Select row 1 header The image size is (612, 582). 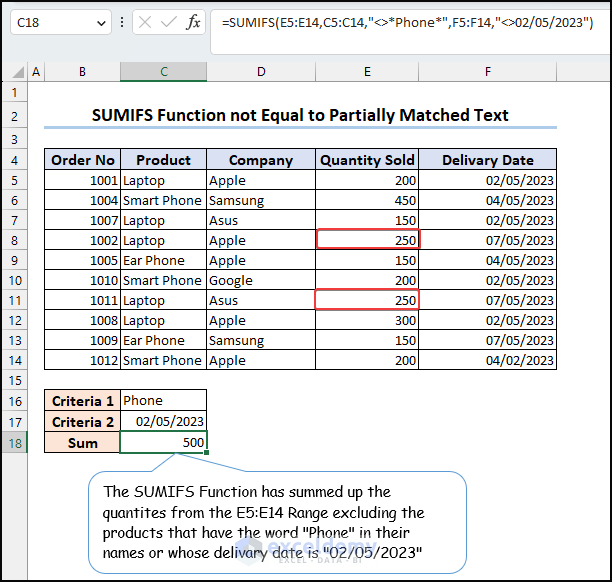14,93
